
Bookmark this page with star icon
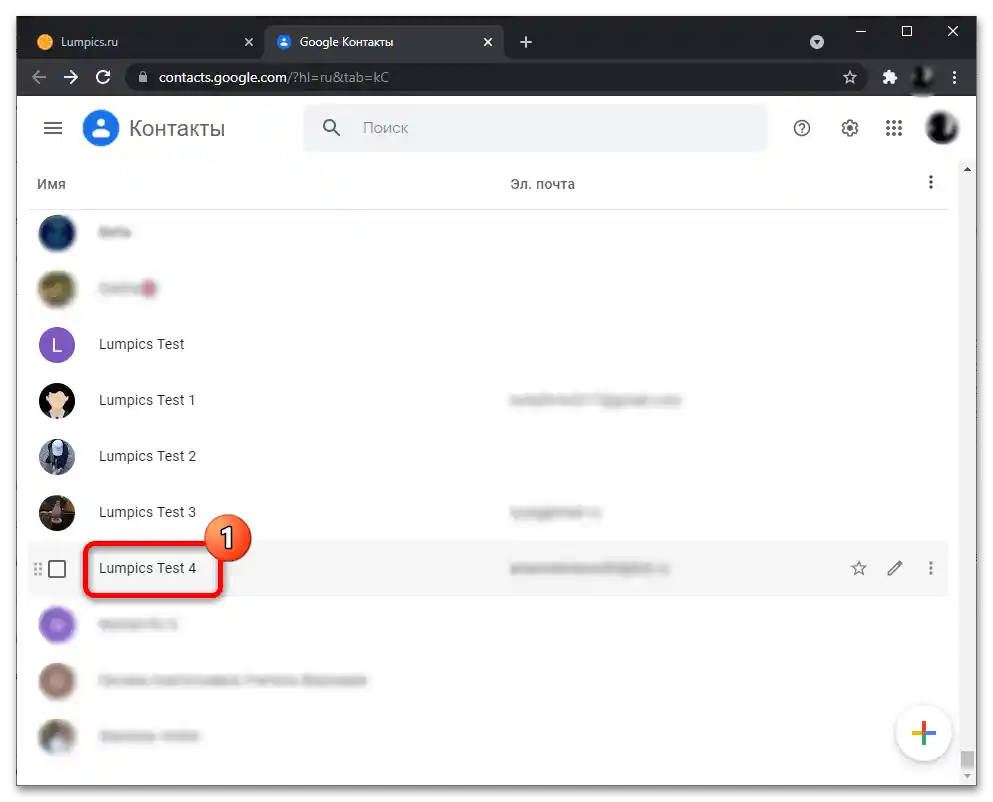tap(849, 77)
